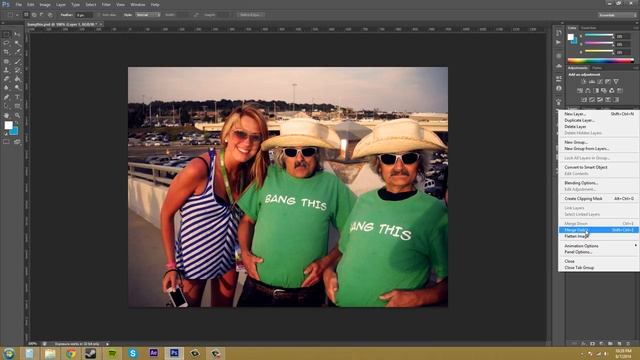Open the Image menu

pyautogui.click(x=45, y=4)
